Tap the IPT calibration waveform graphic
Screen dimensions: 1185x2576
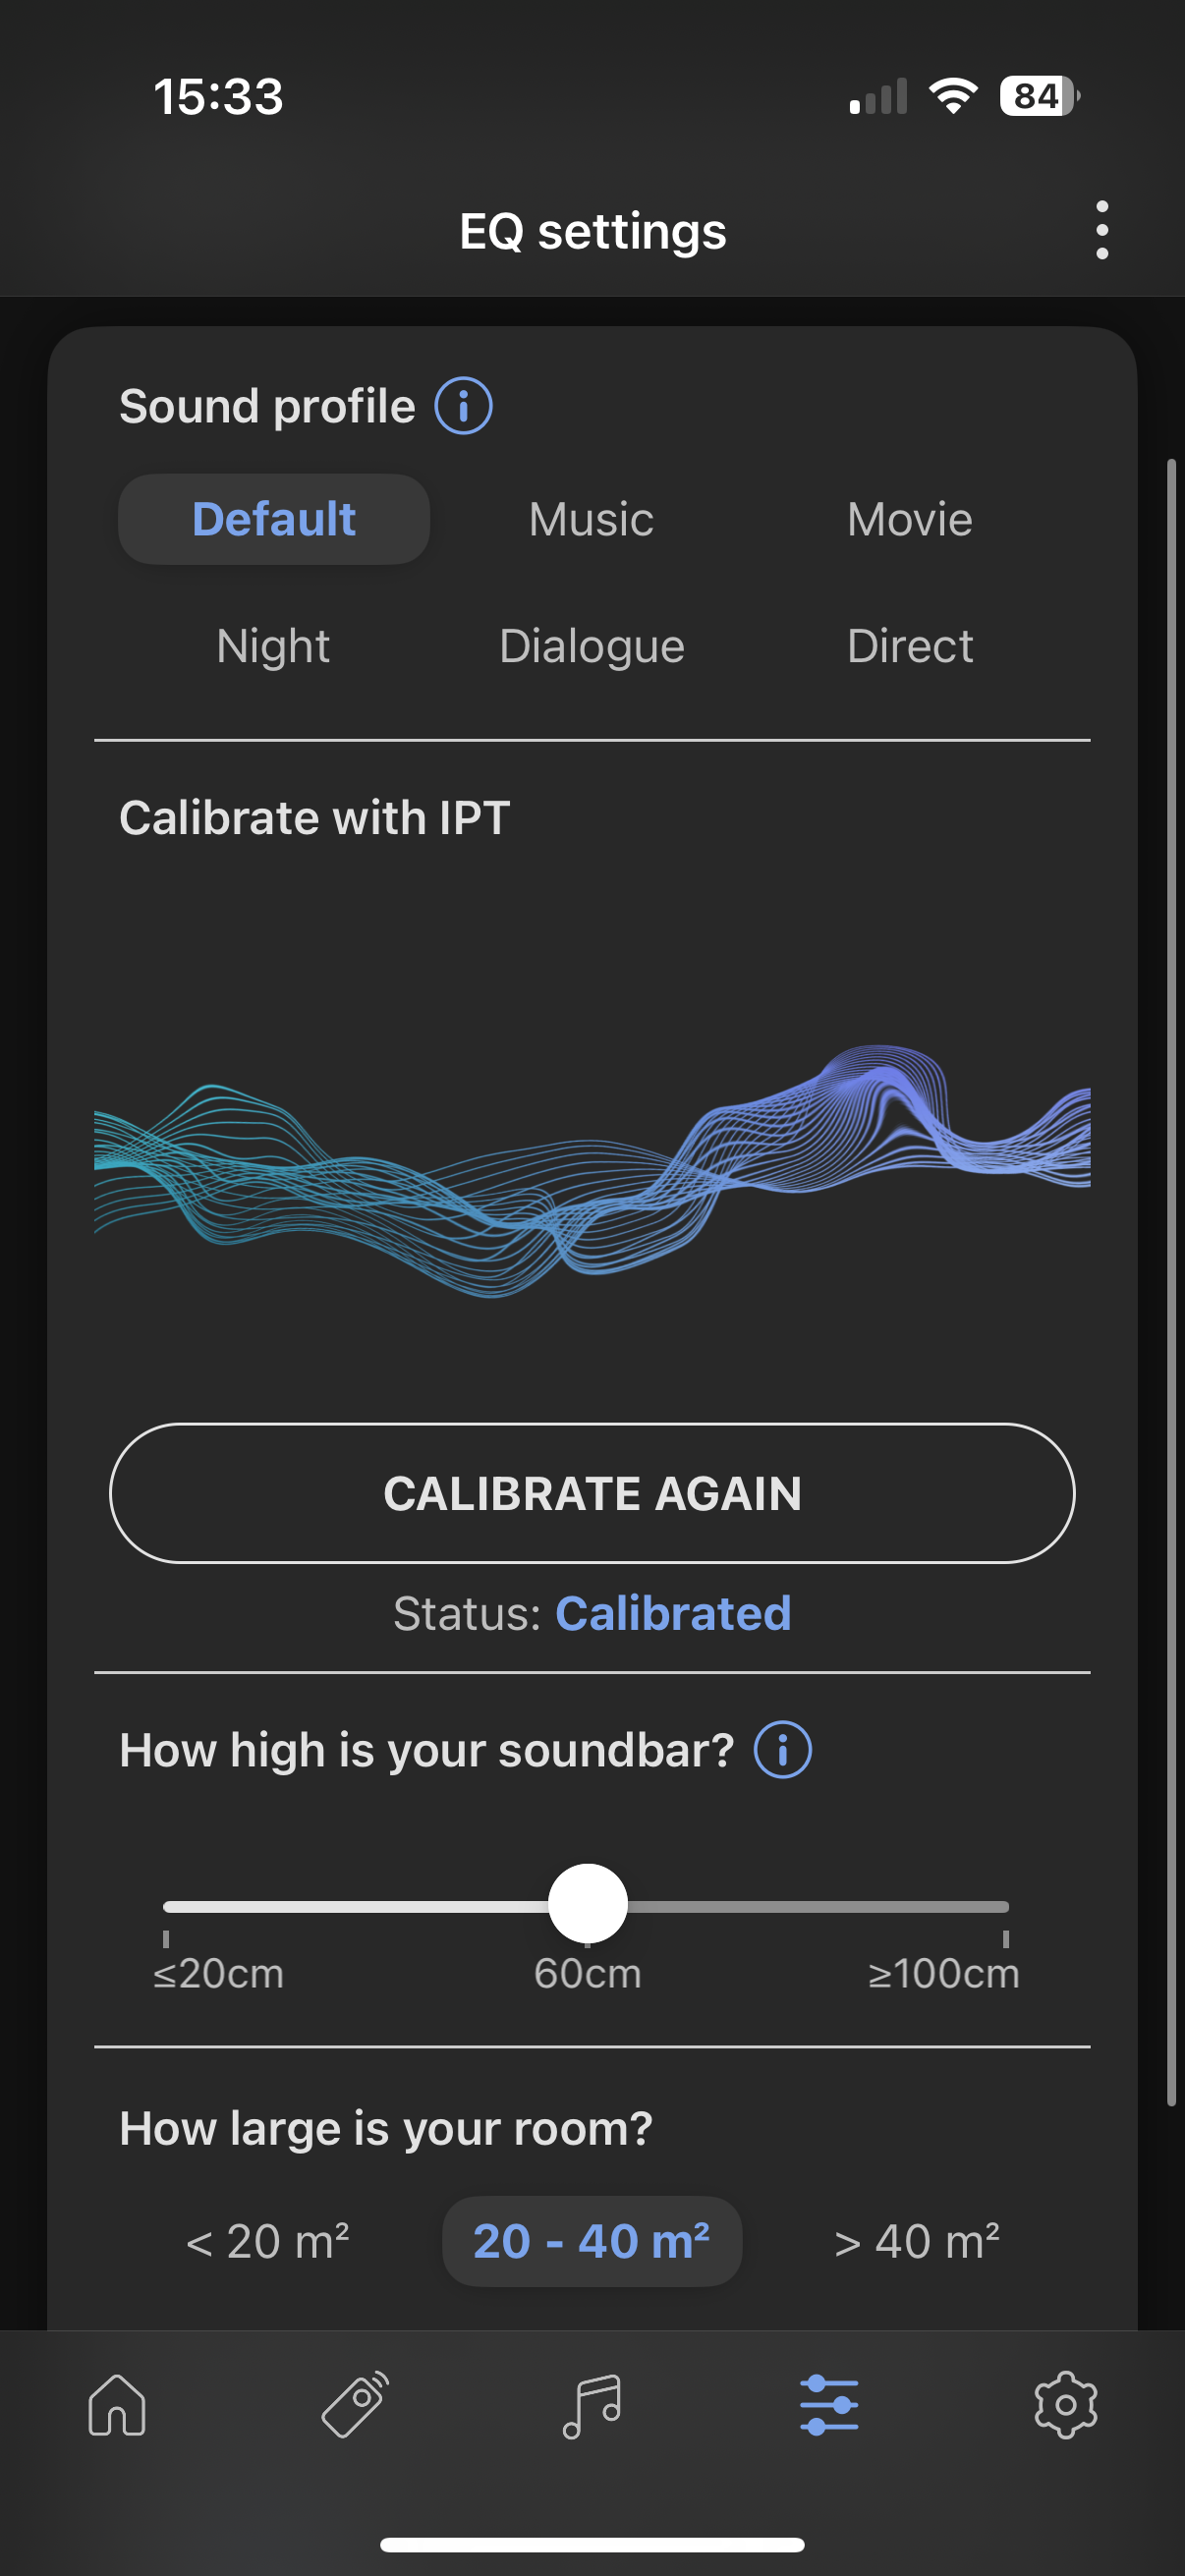pos(592,1170)
